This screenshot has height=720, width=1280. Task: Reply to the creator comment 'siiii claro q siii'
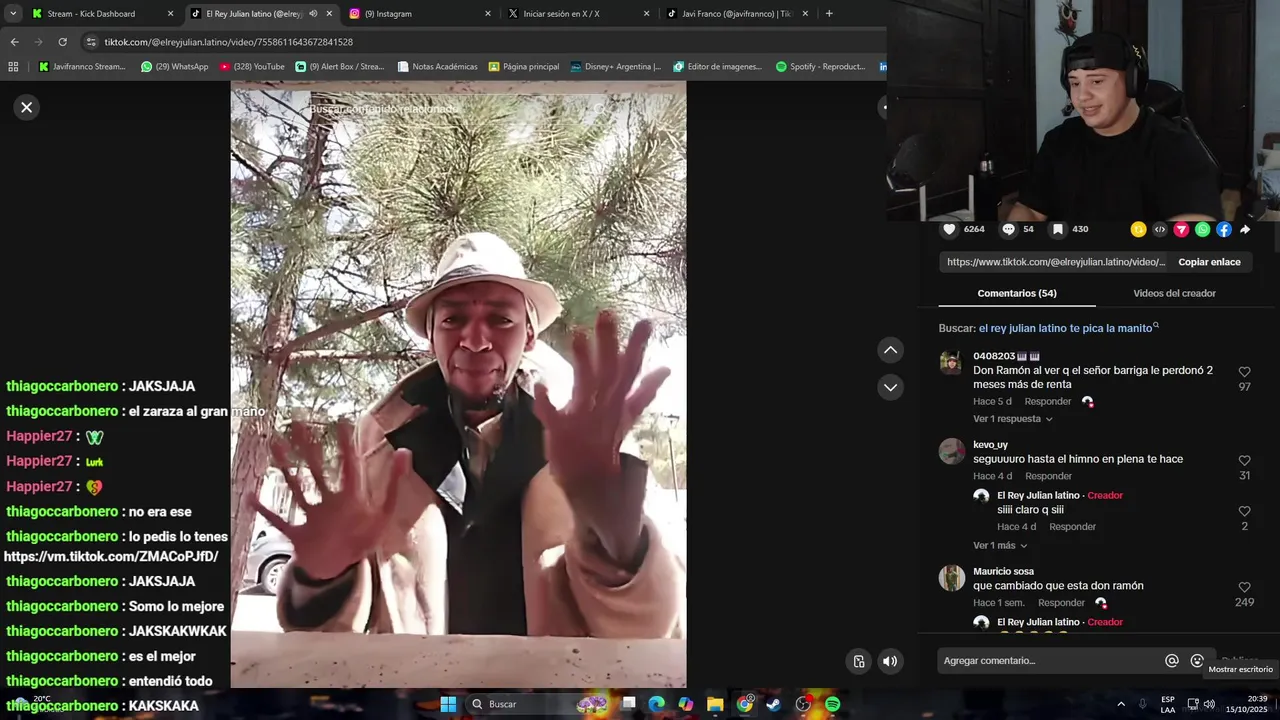tap(1072, 527)
